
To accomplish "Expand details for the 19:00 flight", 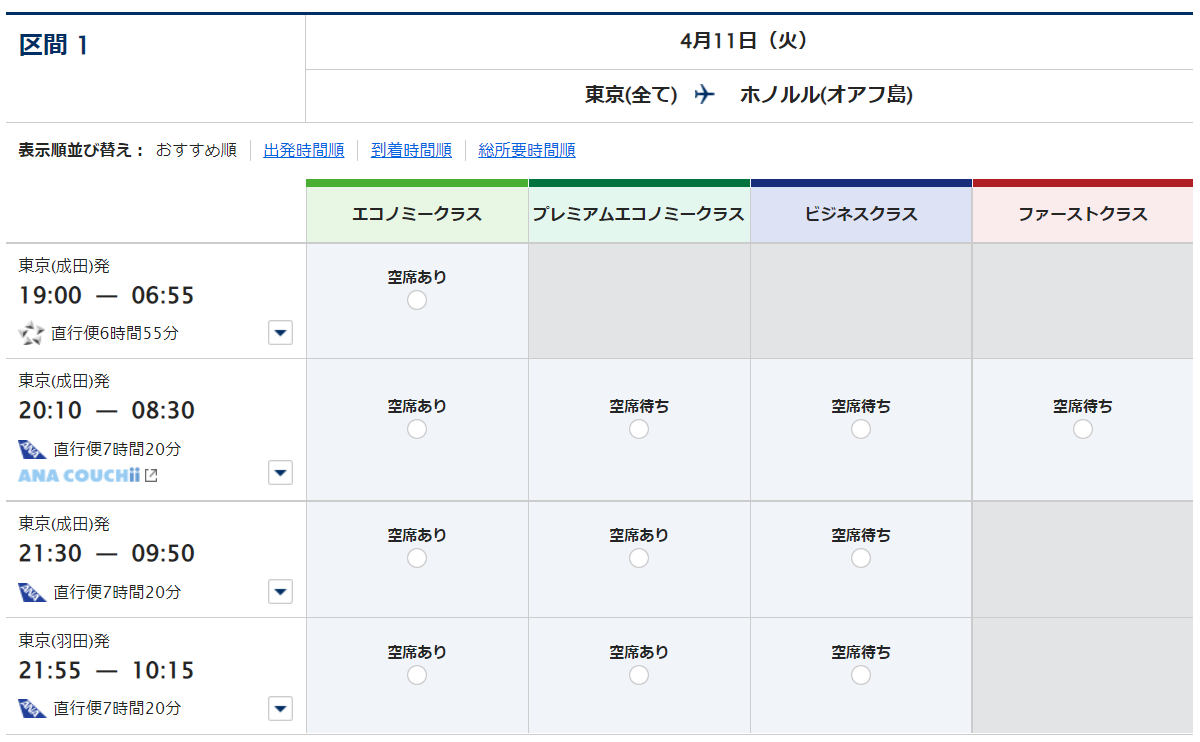I will (280, 333).
